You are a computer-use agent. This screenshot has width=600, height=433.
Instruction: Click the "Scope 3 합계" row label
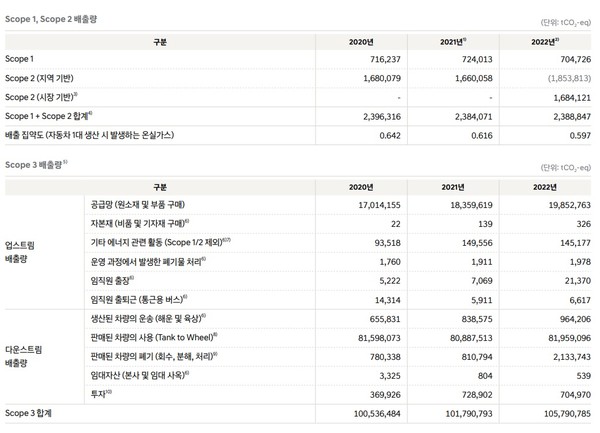coord(28,413)
